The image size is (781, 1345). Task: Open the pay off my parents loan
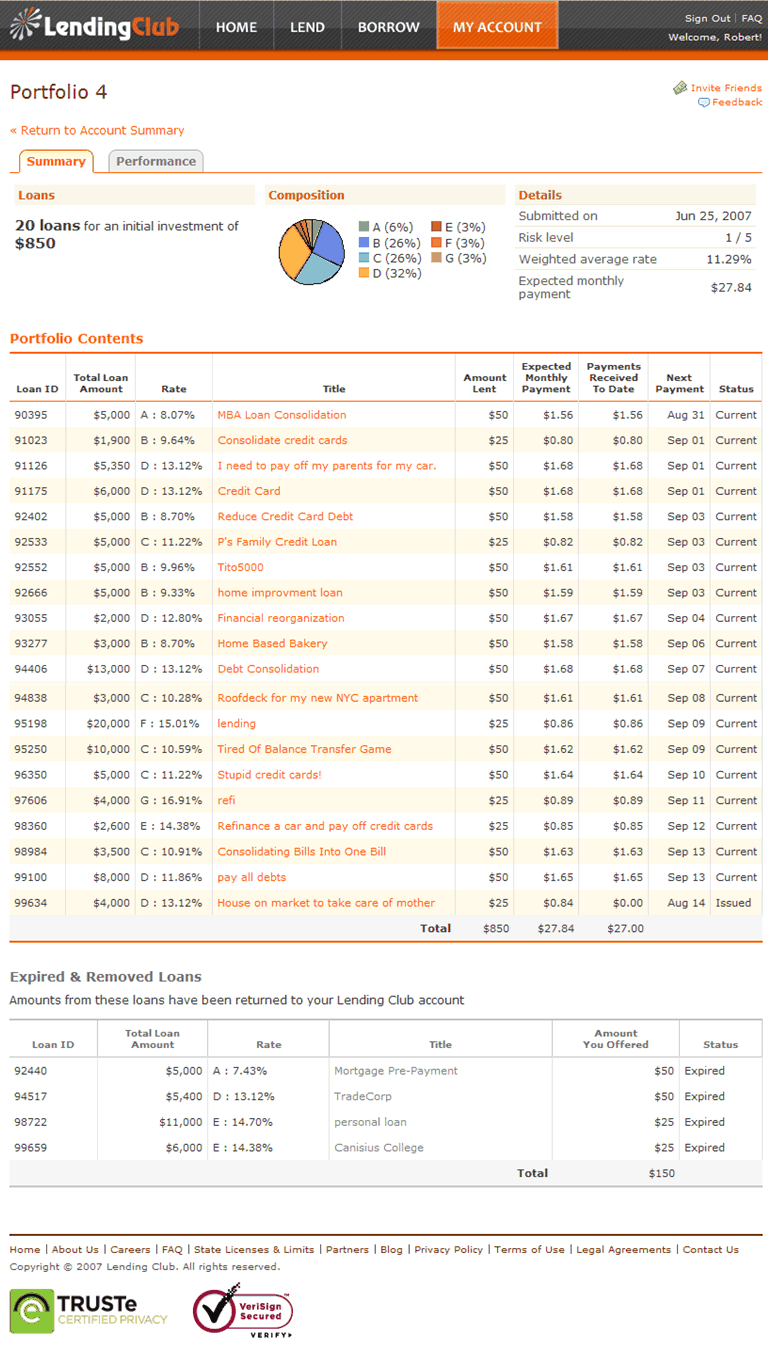pyautogui.click(x=327, y=466)
